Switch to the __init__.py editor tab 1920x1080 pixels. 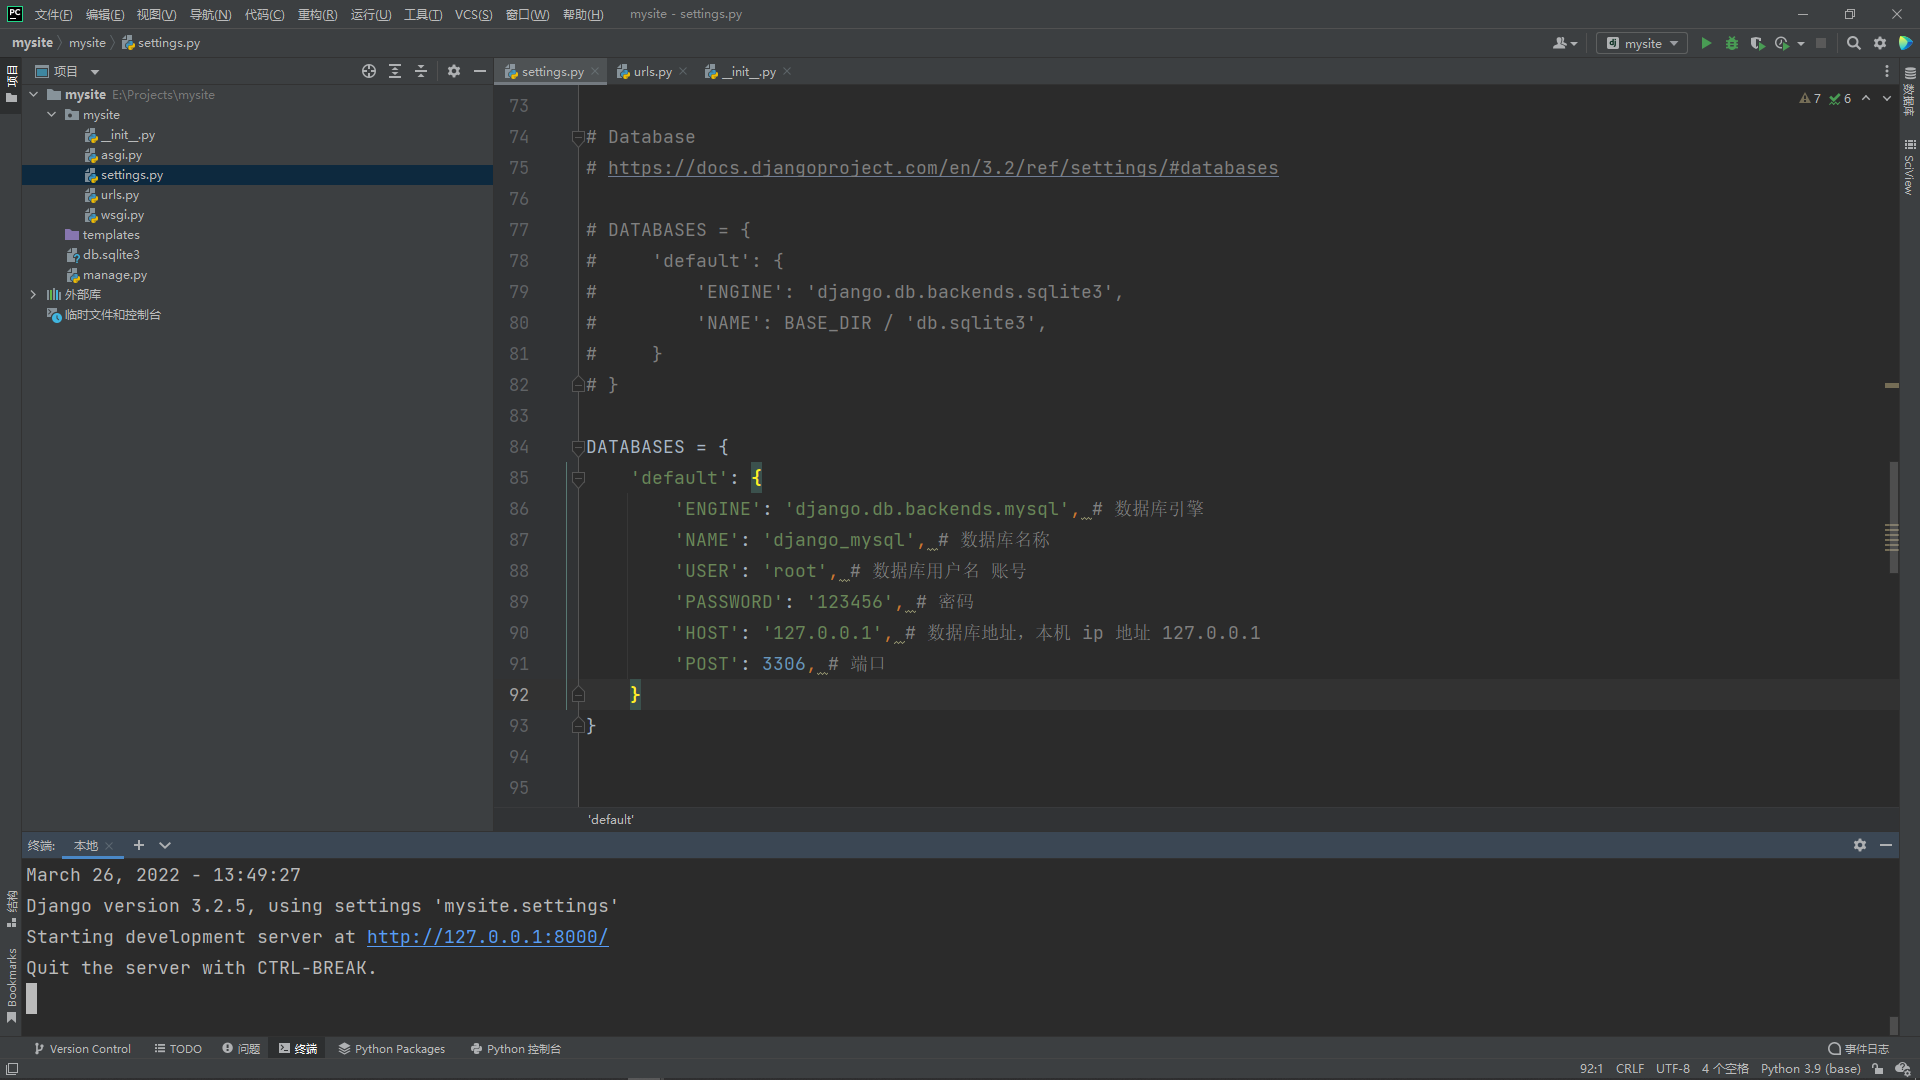pos(748,71)
